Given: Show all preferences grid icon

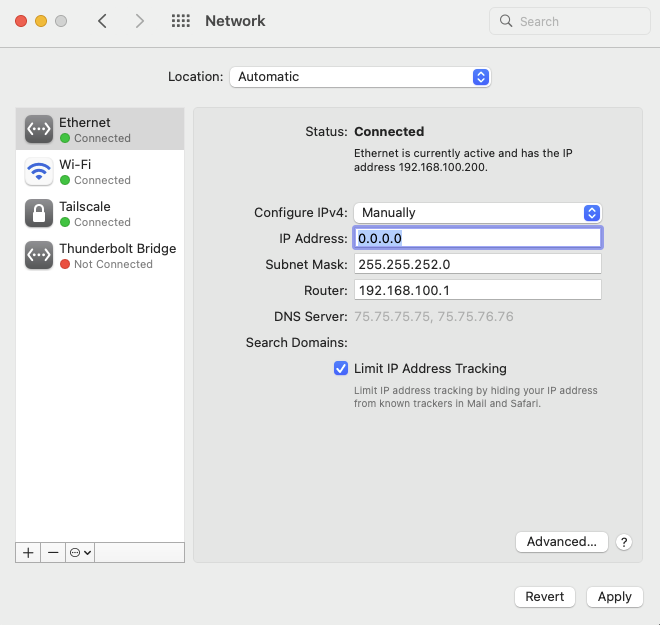Looking at the screenshot, I should point(181,21).
